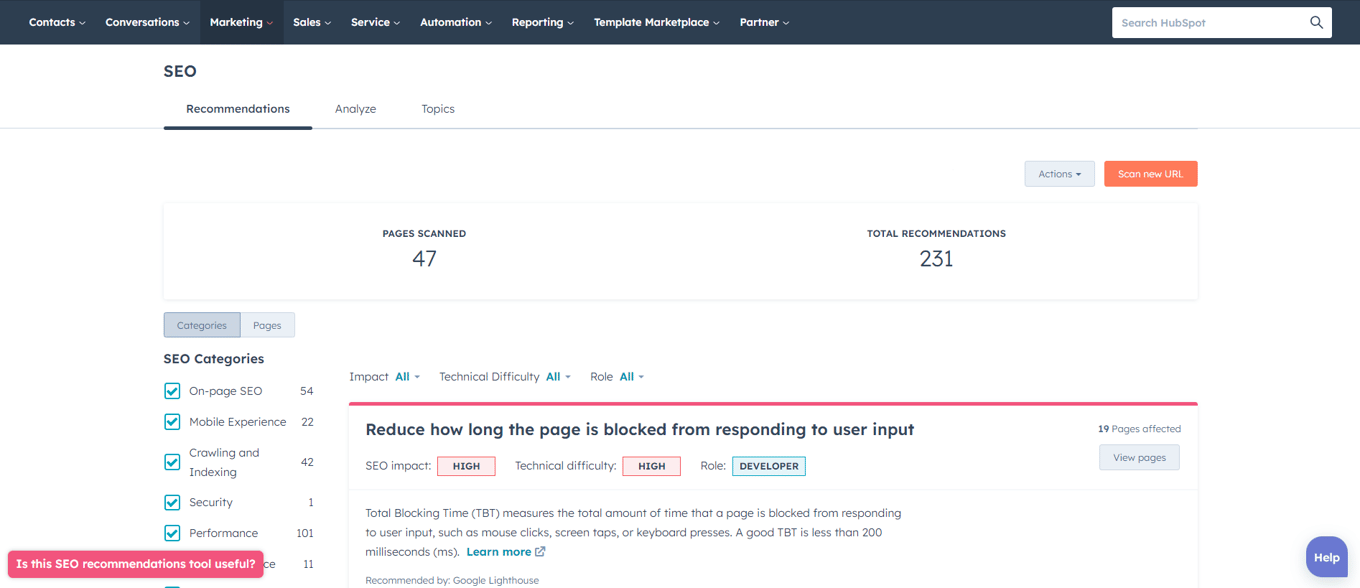1360x588 pixels.
Task: Click the search magnifier icon in HubSpot search bar
Action: pyautogui.click(x=1317, y=22)
